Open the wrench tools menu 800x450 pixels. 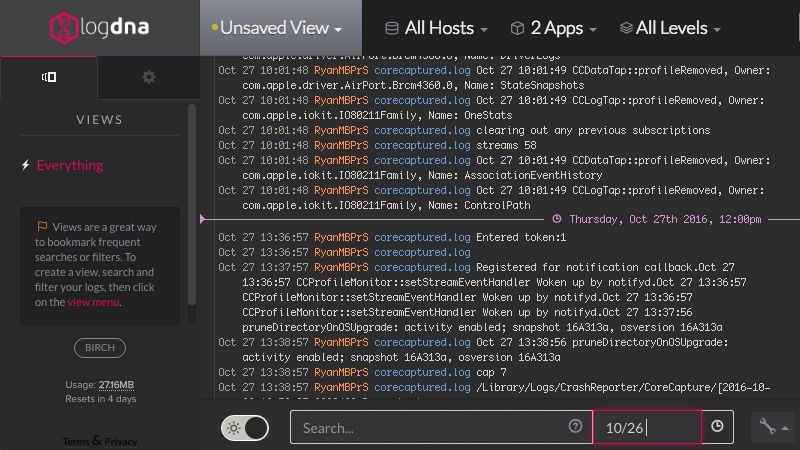point(774,427)
